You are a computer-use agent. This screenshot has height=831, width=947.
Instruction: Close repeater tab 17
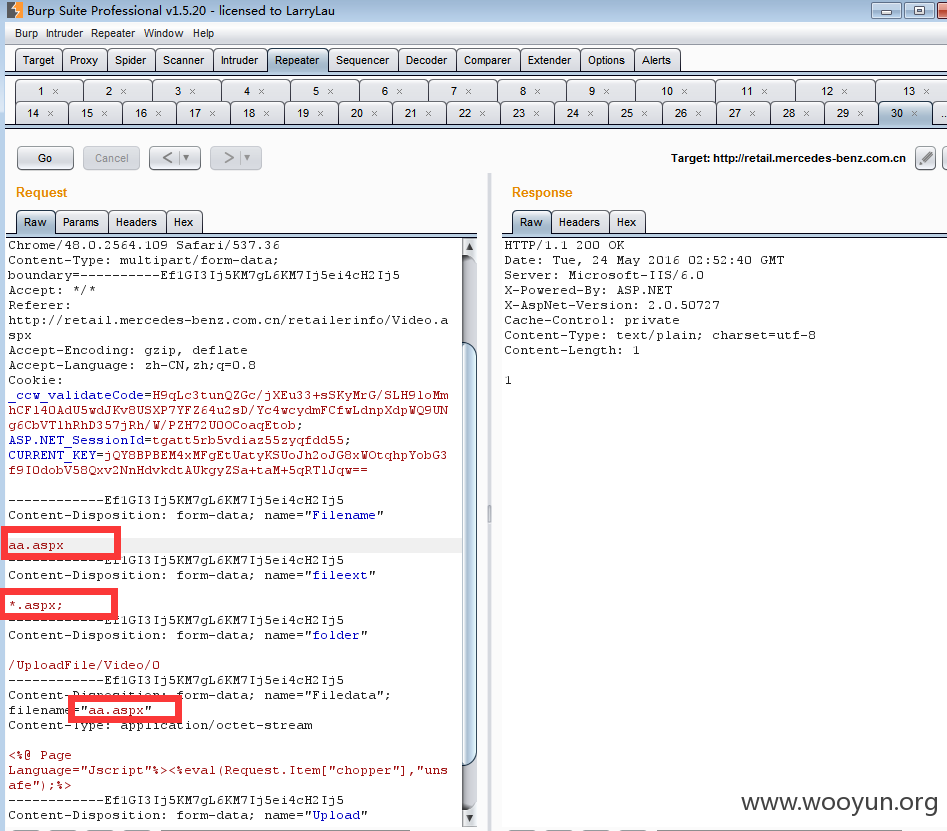pyautogui.click(x=213, y=114)
